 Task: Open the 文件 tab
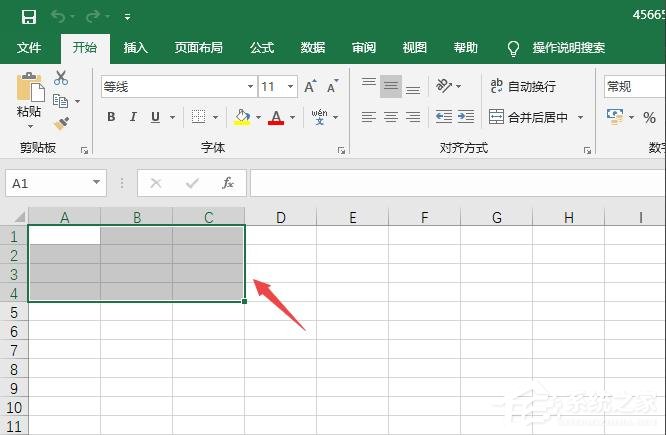click(x=29, y=48)
